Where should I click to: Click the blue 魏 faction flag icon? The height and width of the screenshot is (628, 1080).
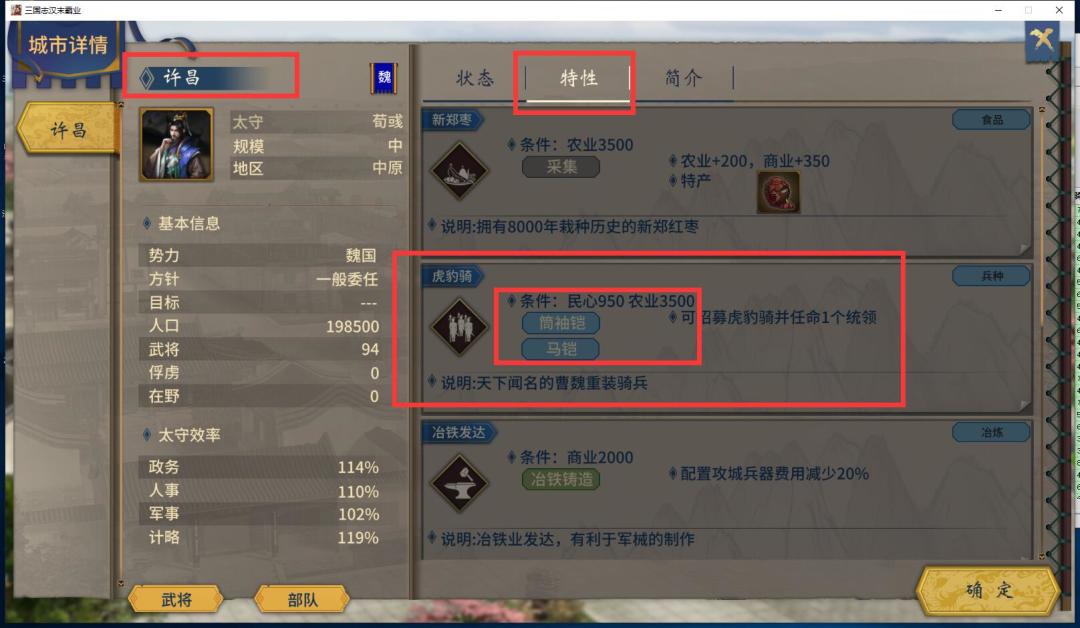coord(384,78)
